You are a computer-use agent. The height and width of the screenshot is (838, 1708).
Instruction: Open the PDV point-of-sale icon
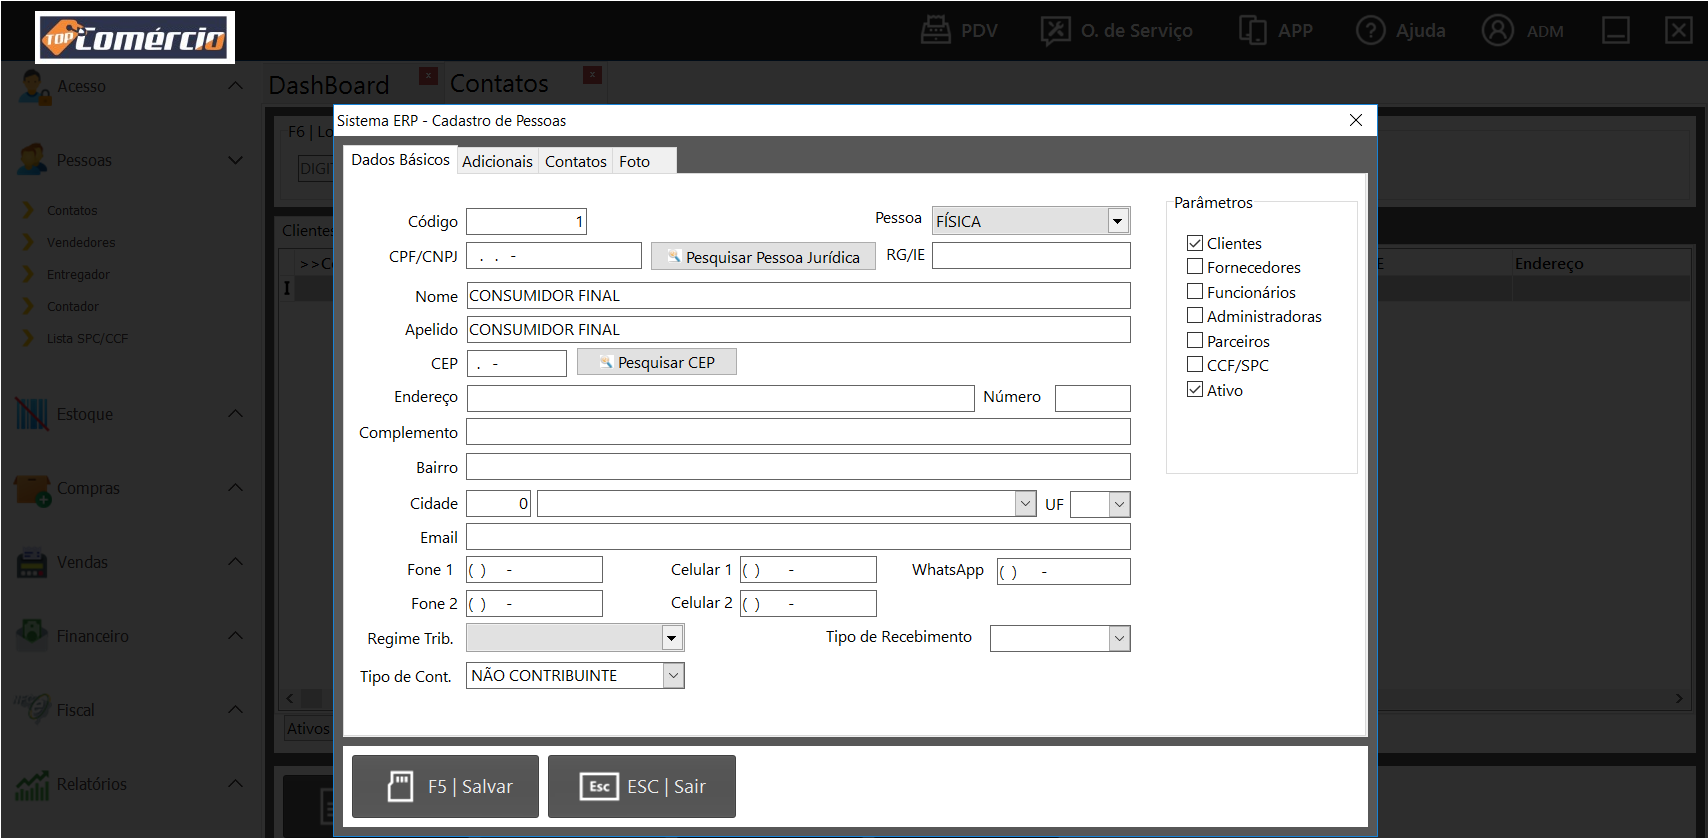[x=936, y=30]
